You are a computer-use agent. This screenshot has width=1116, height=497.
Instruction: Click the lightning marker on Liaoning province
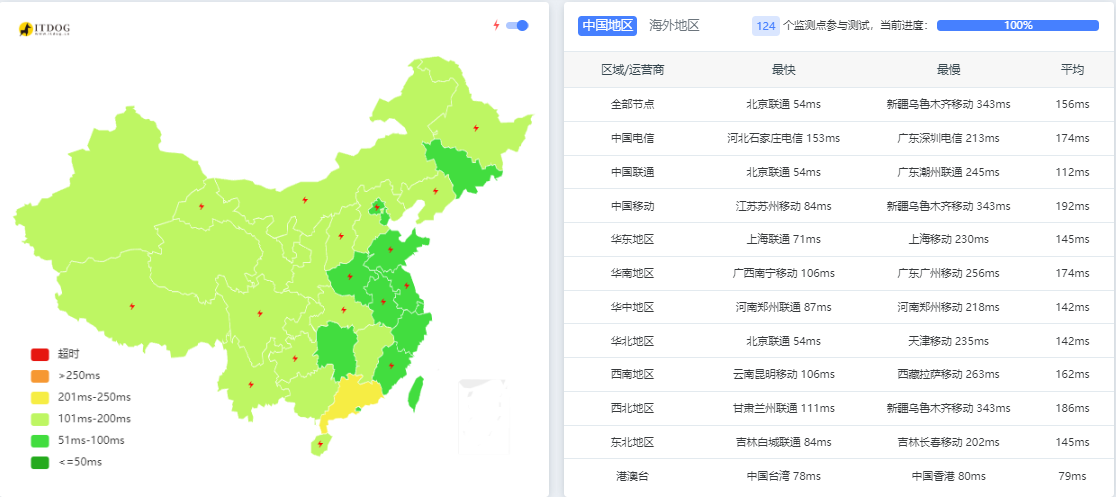436,191
